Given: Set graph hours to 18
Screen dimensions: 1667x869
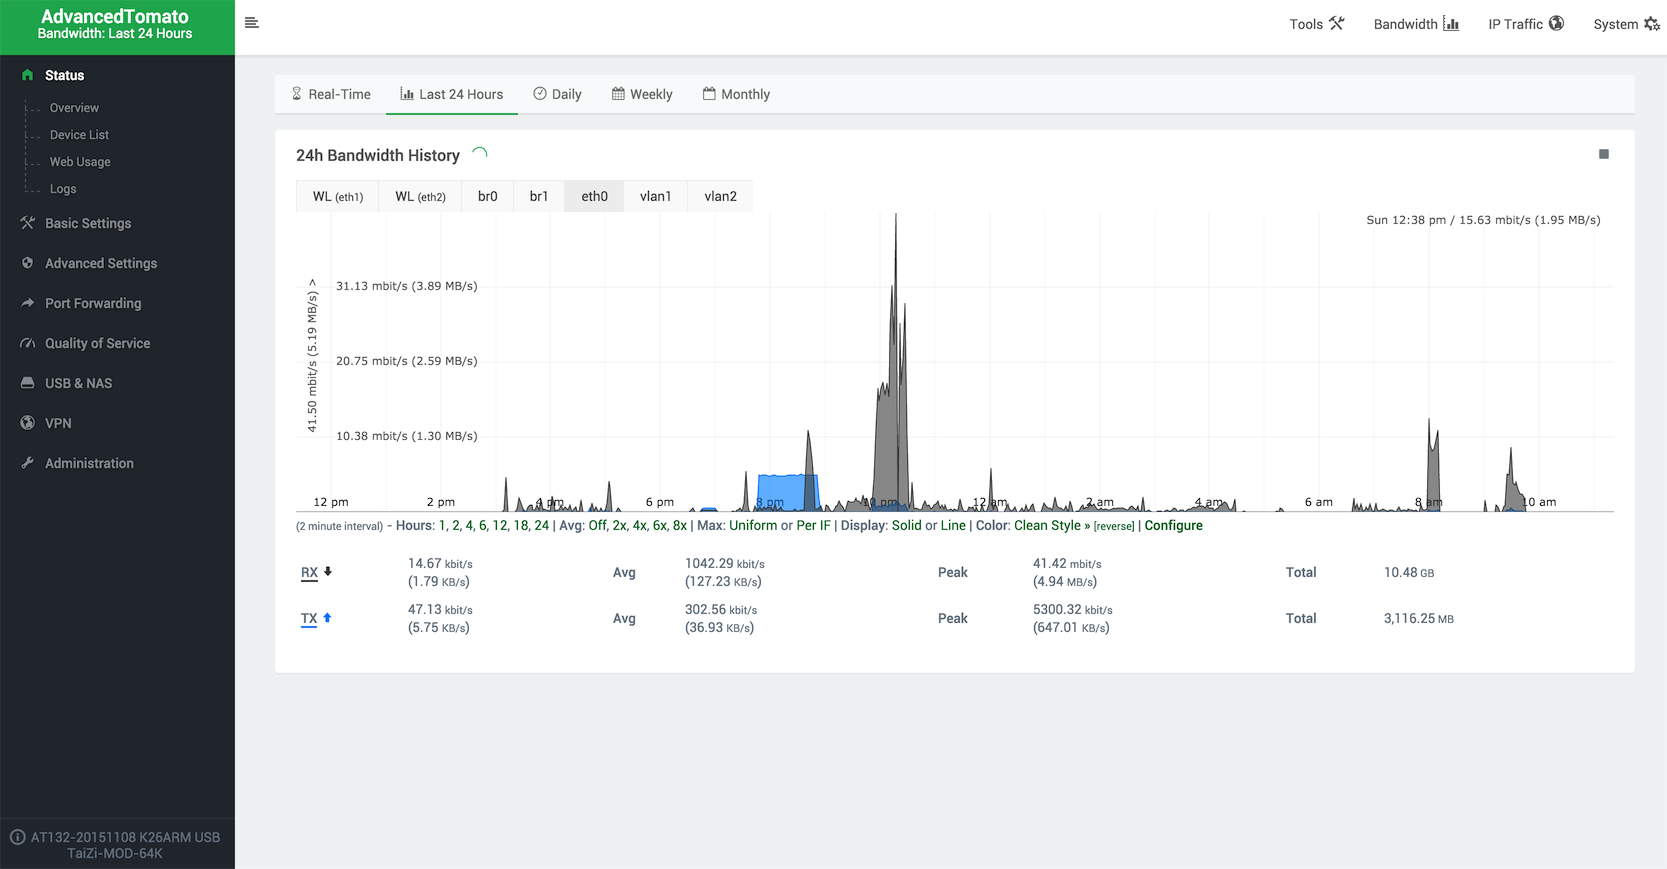Looking at the screenshot, I should point(521,526).
